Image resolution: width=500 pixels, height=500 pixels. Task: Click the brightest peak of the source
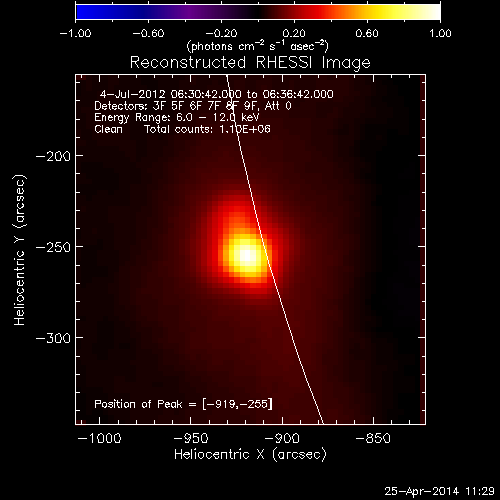(x=246, y=256)
